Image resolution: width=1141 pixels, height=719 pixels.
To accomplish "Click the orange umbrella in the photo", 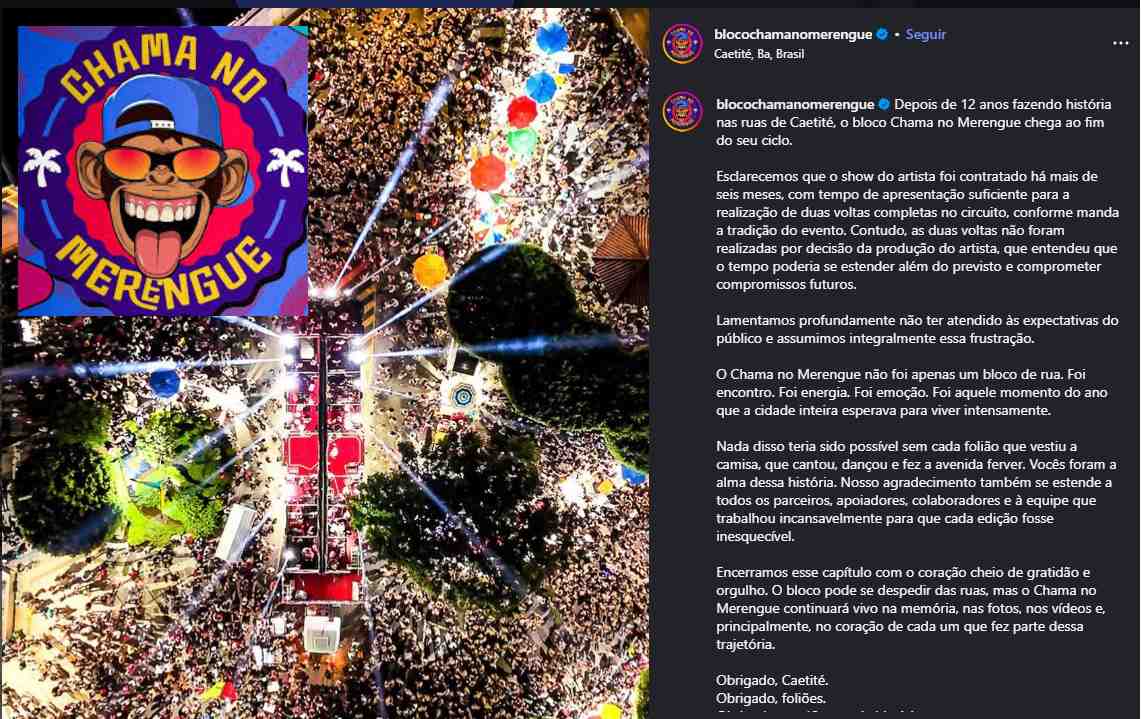I will tap(430, 270).
